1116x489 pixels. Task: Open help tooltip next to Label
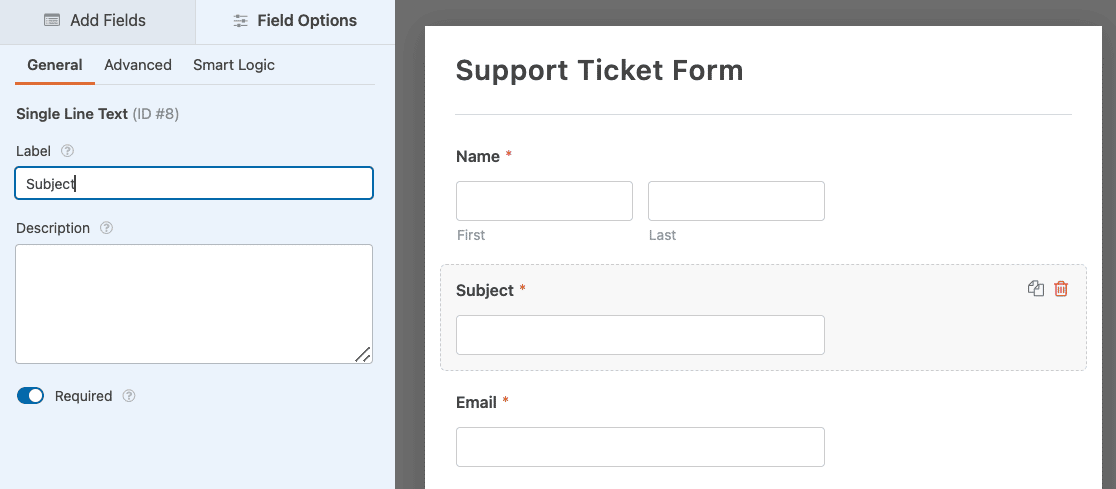click(x=68, y=151)
